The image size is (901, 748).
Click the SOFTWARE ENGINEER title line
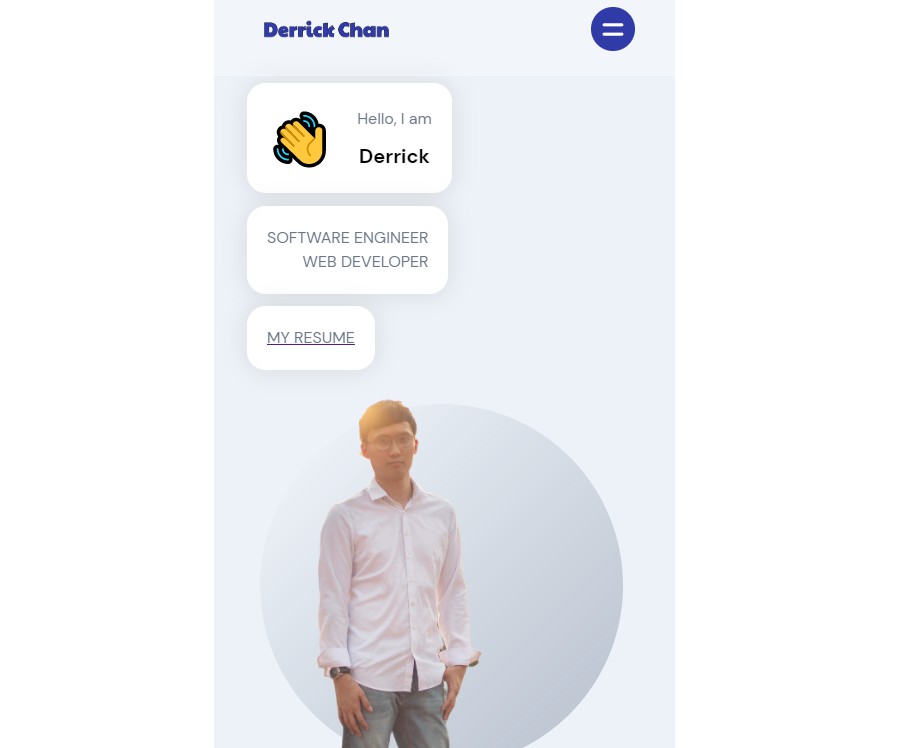click(347, 238)
